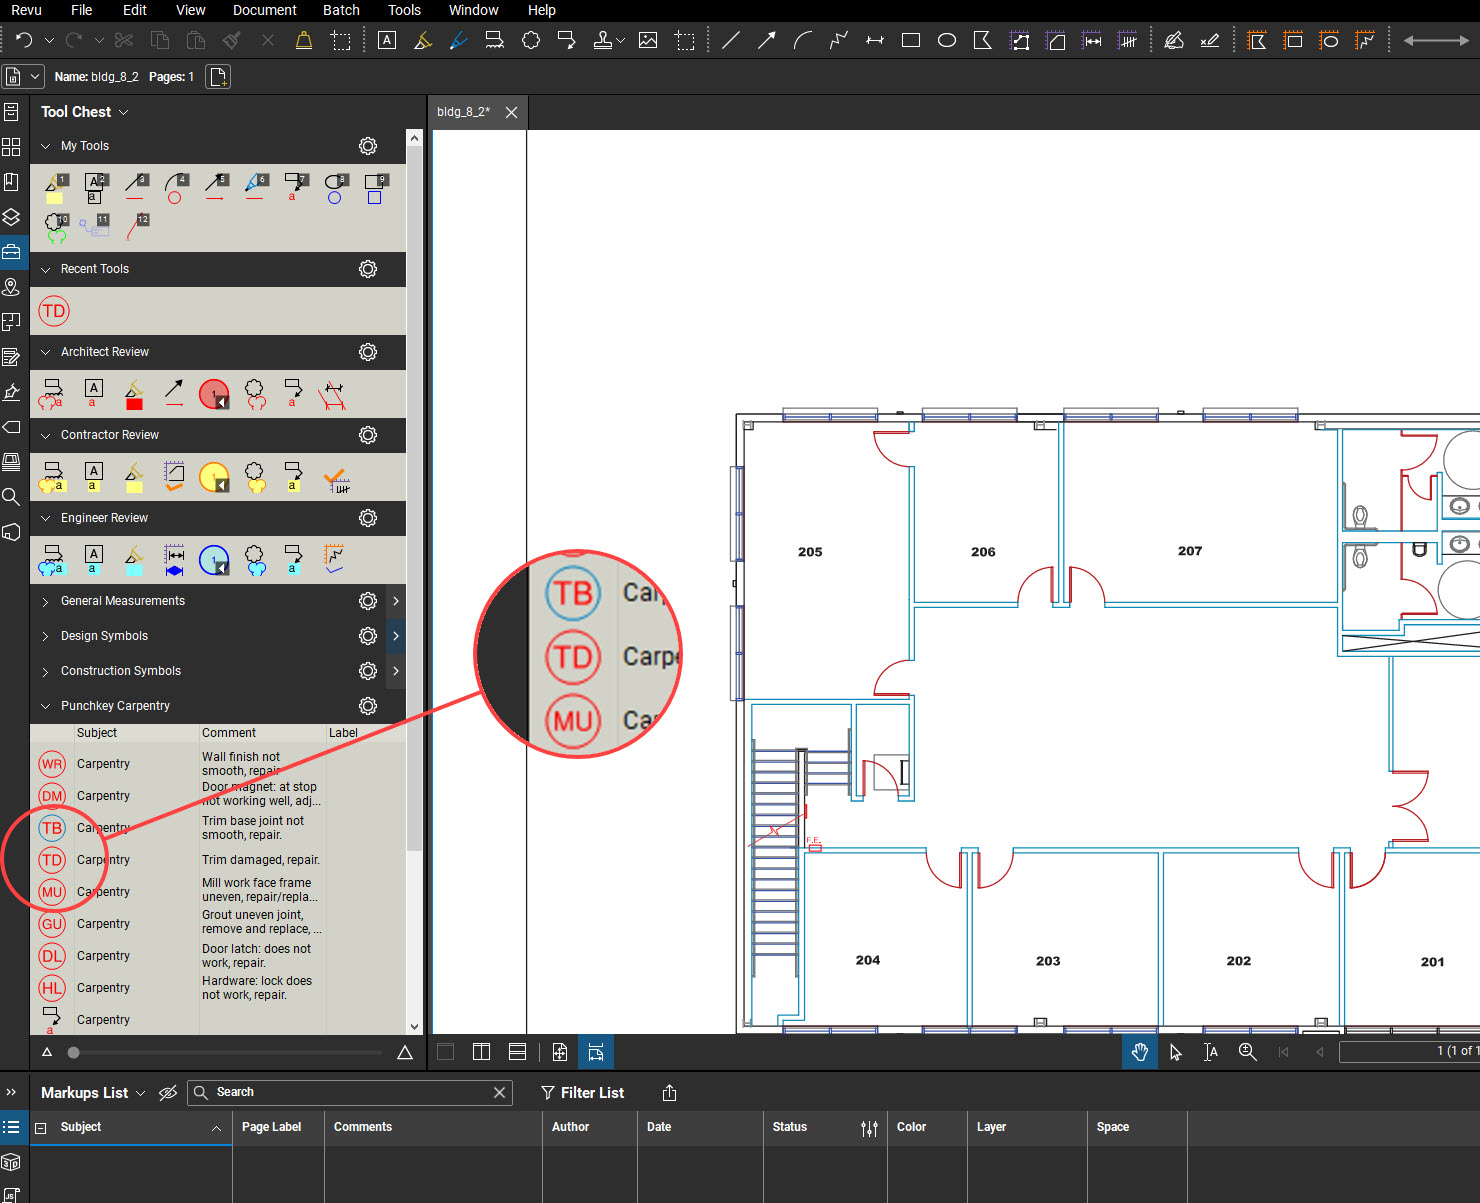1480x1203 pixels.
Task: Open the Layers panel from left sidebar
Action: tap(11, 217)
